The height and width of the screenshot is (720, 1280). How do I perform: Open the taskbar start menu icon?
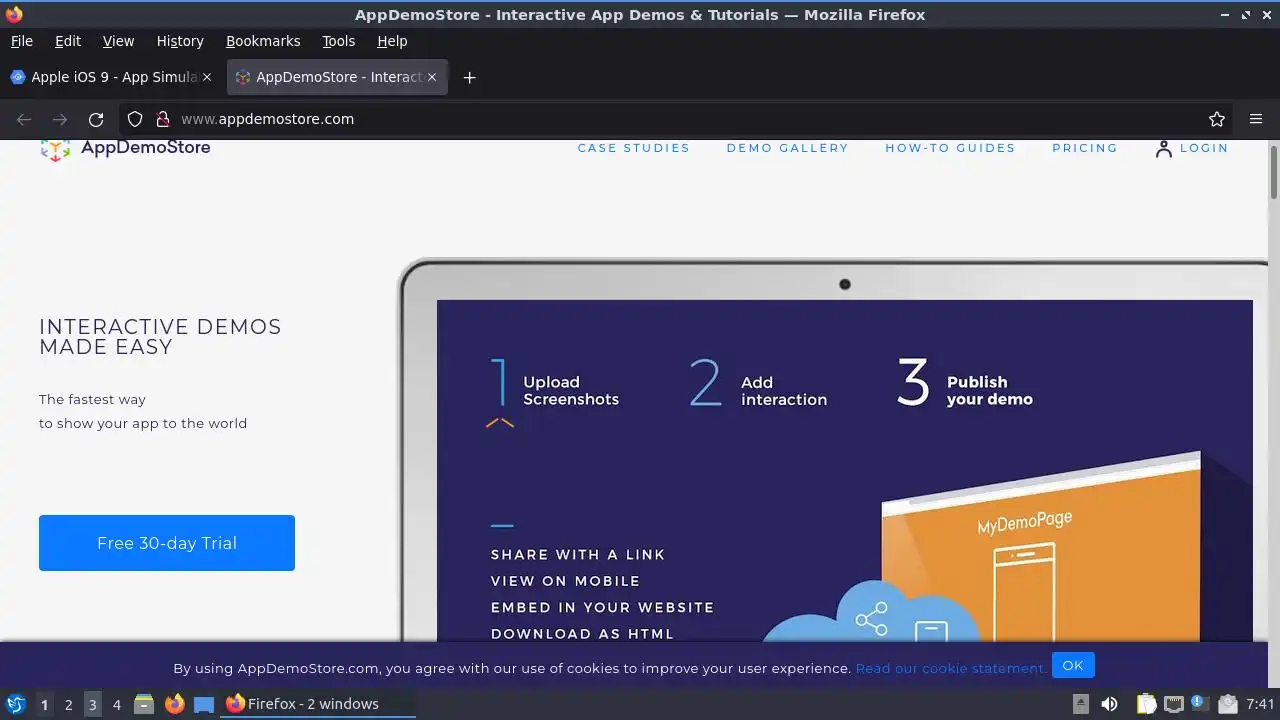coord(15,704)
